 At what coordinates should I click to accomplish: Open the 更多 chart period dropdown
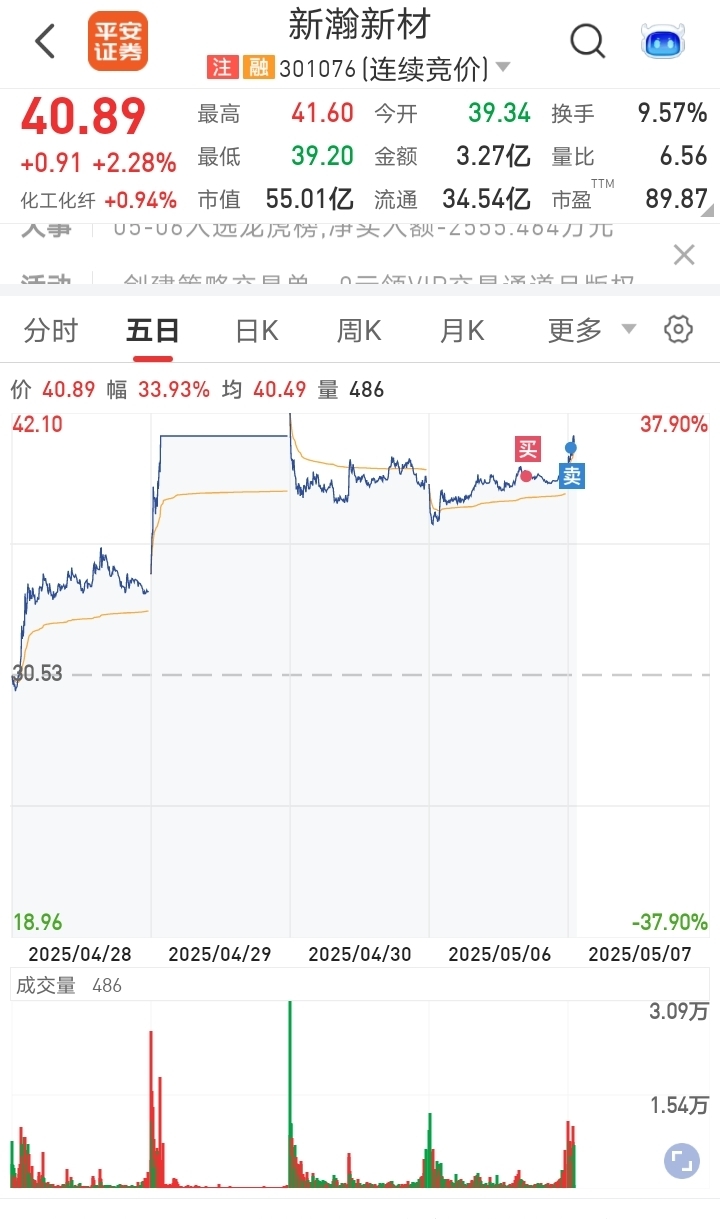click(592, 330)
